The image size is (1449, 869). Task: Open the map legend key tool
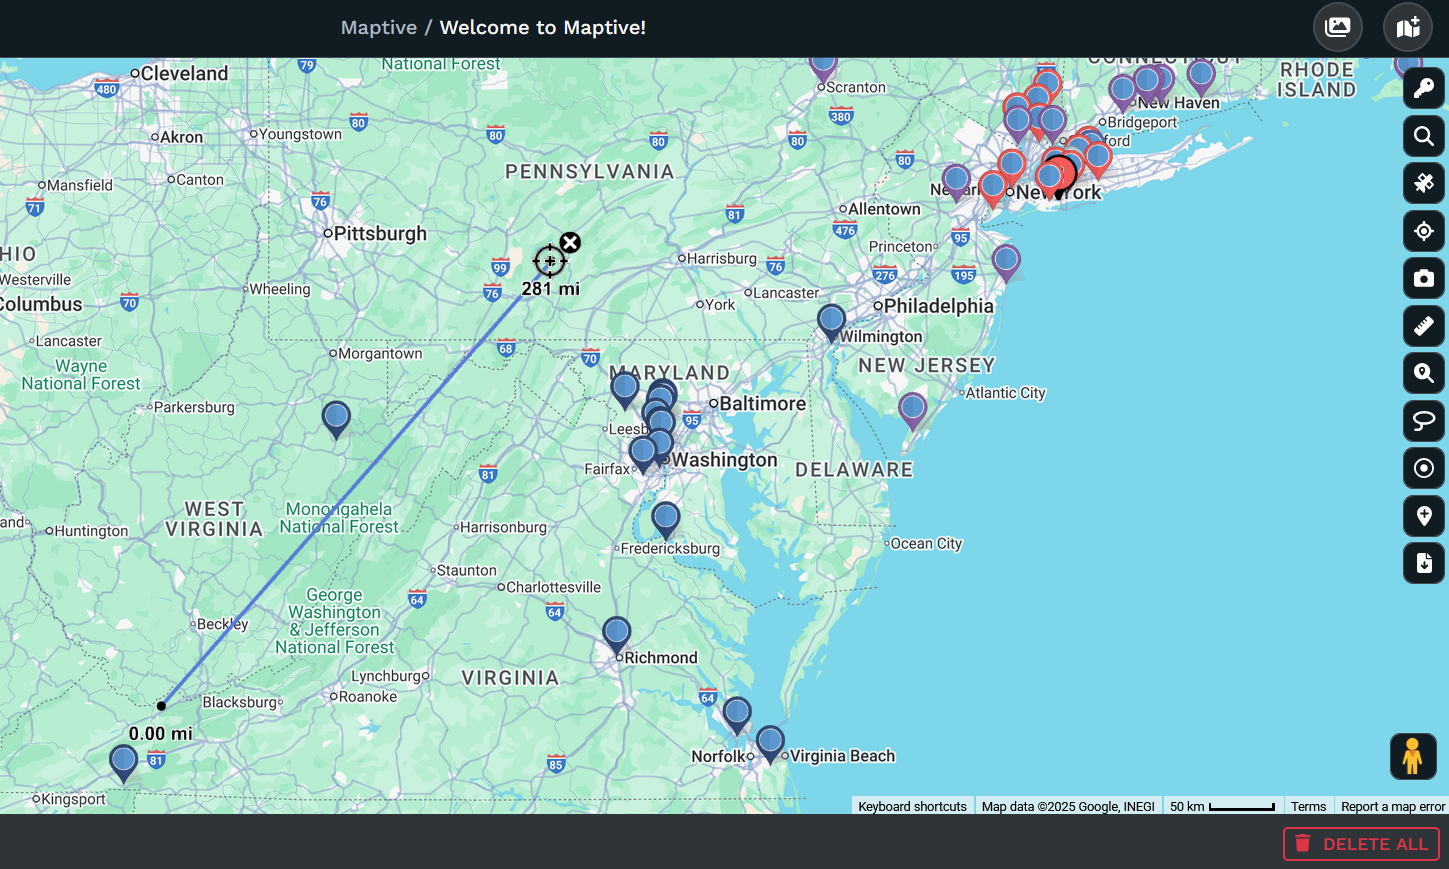coord(1424,88)
